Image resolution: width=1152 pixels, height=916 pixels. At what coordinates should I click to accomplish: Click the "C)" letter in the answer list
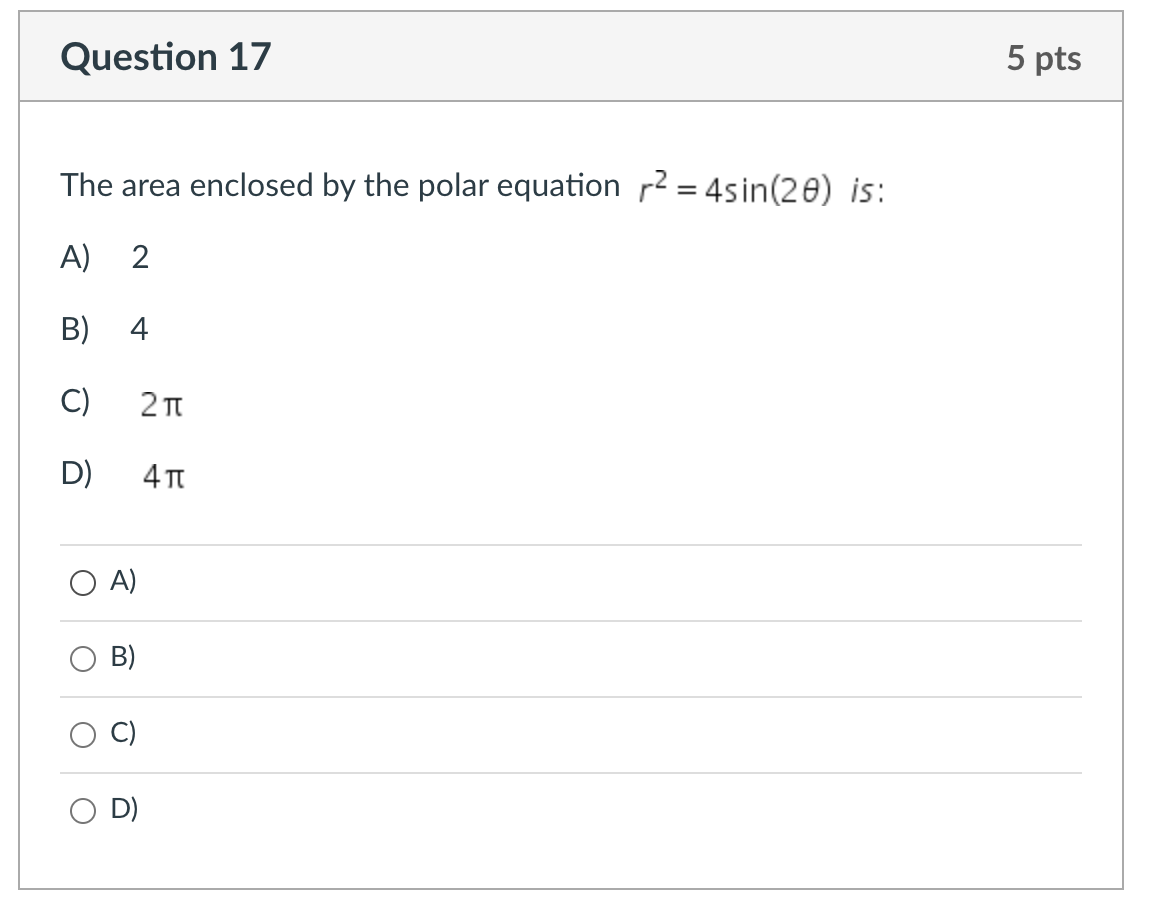pos(75,401)
